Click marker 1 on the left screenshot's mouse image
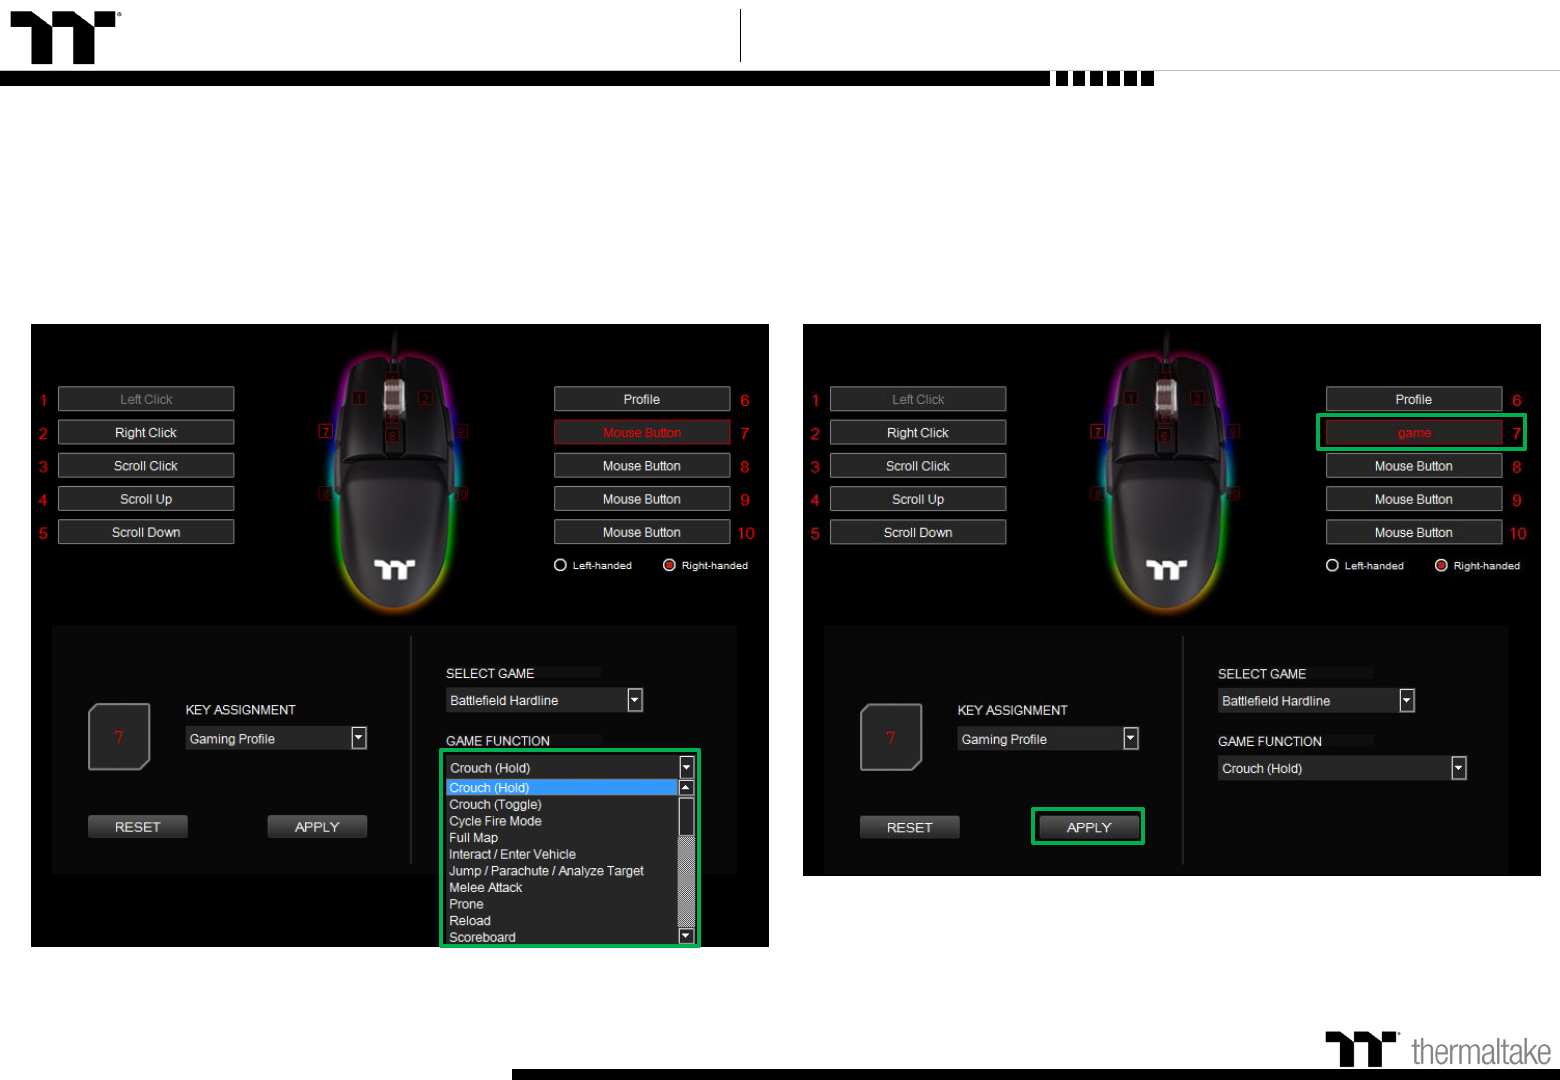1560x1080 pixels. coord(358,398)
